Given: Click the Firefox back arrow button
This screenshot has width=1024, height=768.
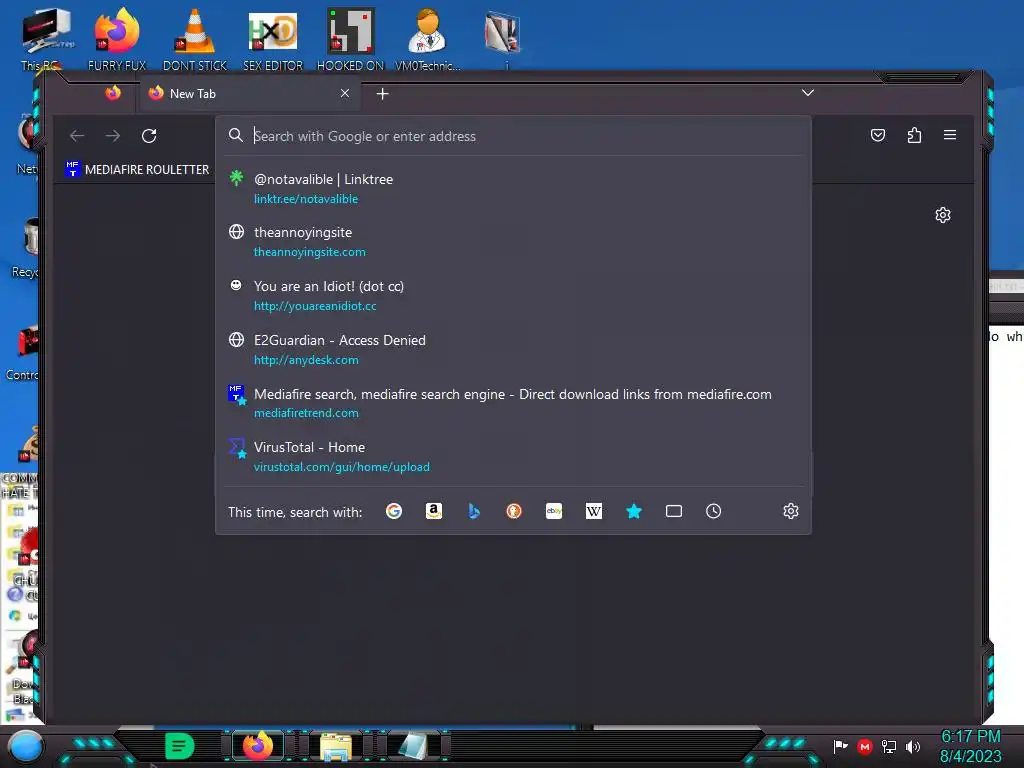Looking at the screenshot, I should (77, 136).
